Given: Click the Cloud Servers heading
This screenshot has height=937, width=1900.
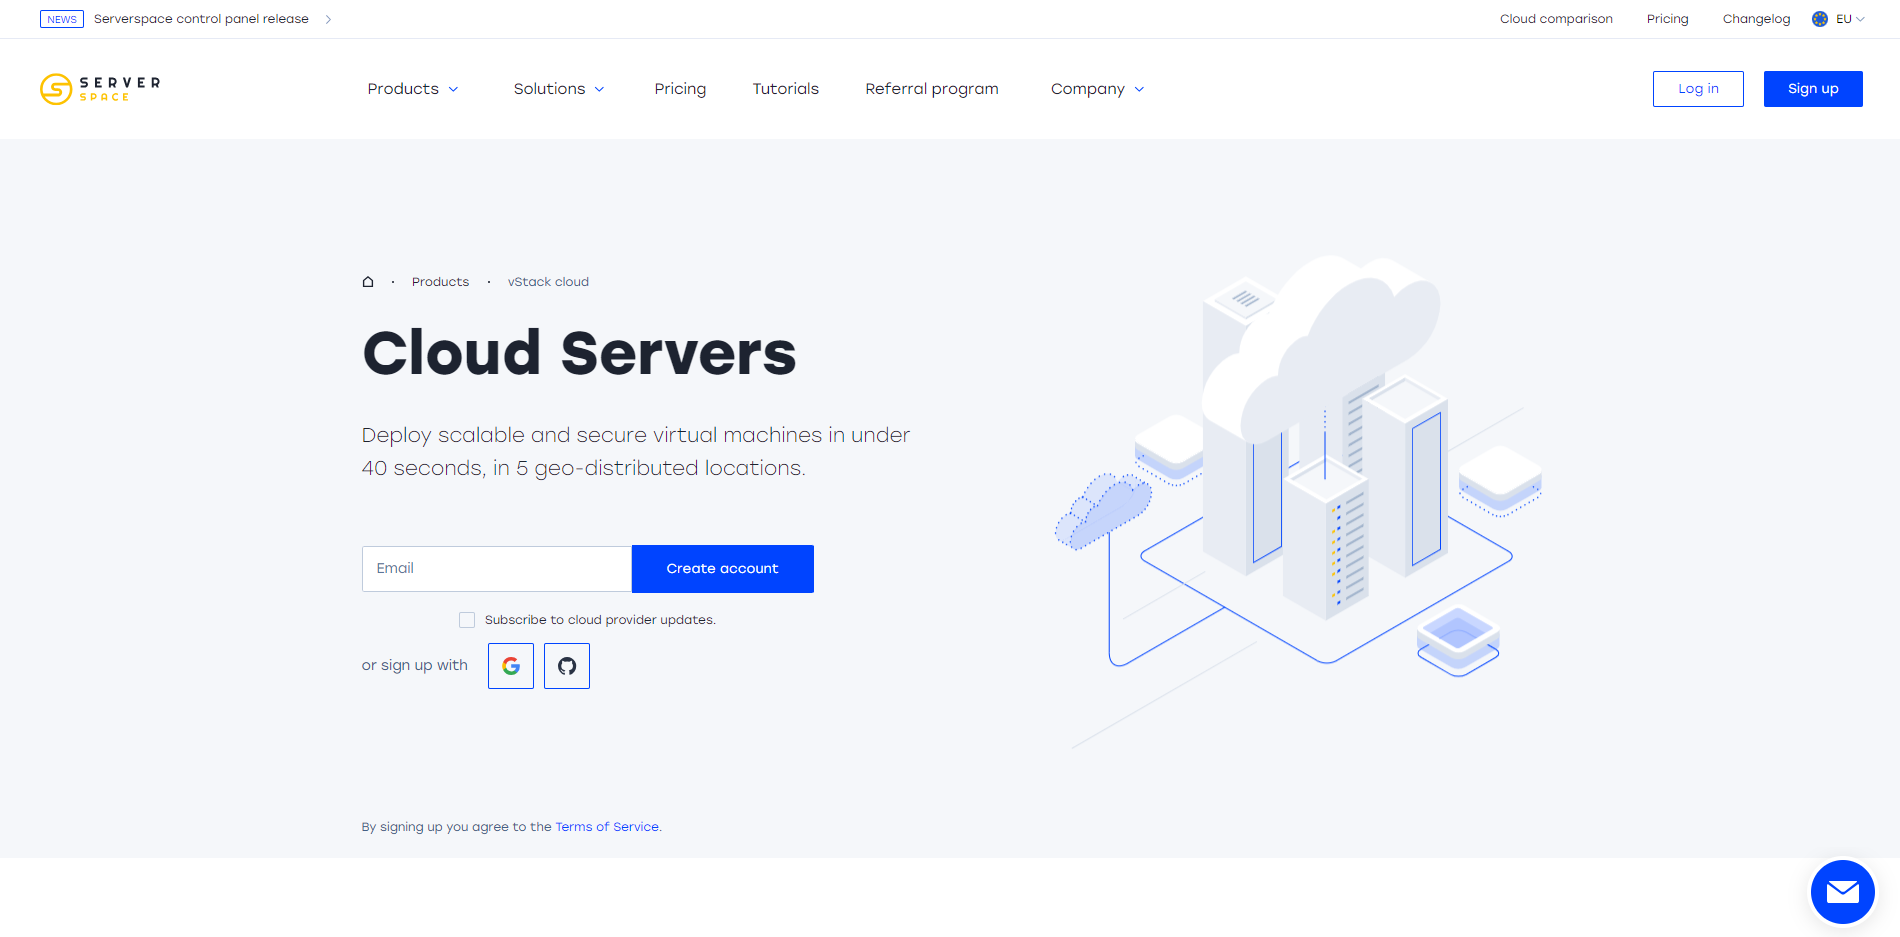Looking at the screenshot, I should pyautogui.click(x=579, y=353).
